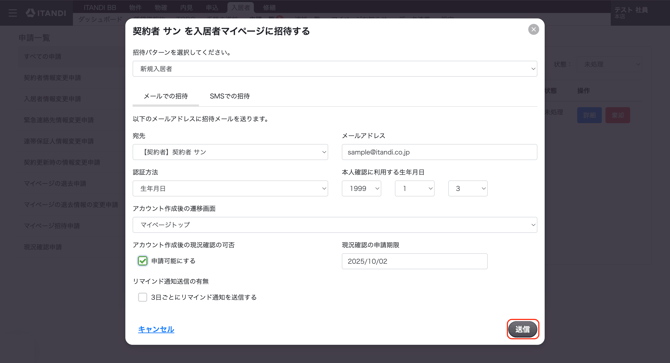Select 契約更新時の情報変更申請 in the sidebar
The width and height of the screenshot is (670, 363).
coord(62,162)
